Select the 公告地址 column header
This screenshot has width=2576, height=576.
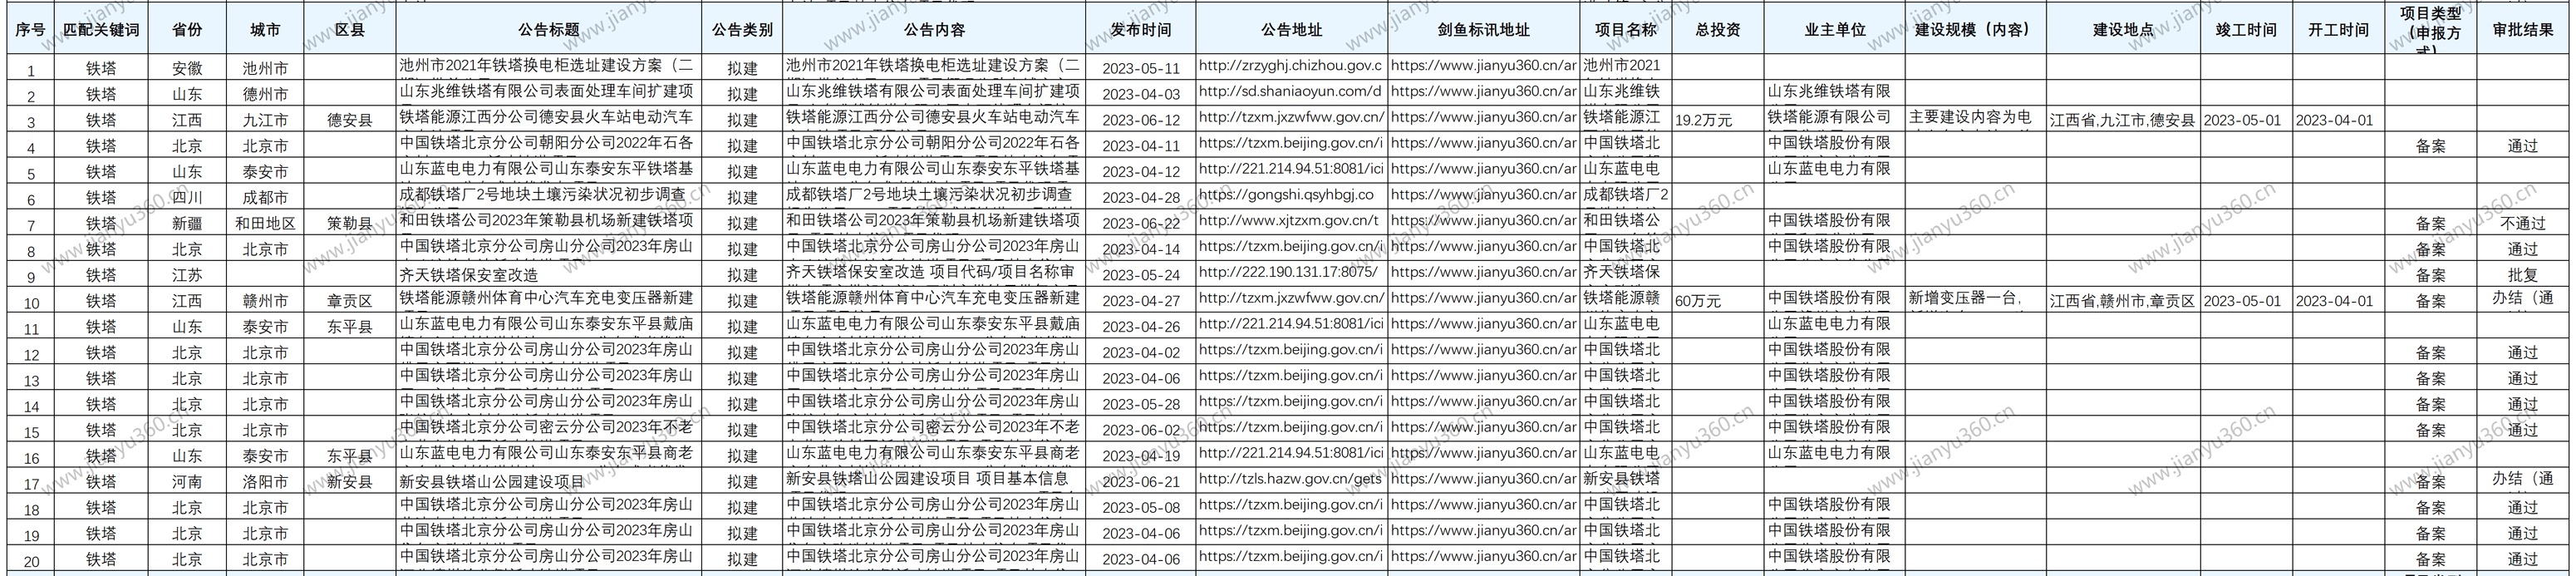(1292, 30)
